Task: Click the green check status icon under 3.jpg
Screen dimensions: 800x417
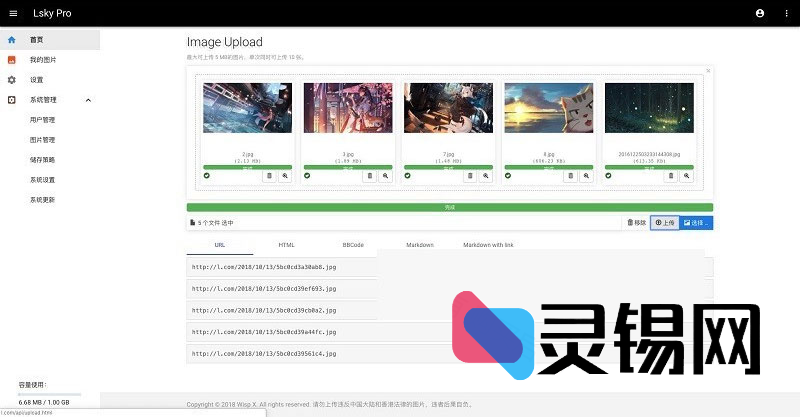Action: (x=307, y=176)
